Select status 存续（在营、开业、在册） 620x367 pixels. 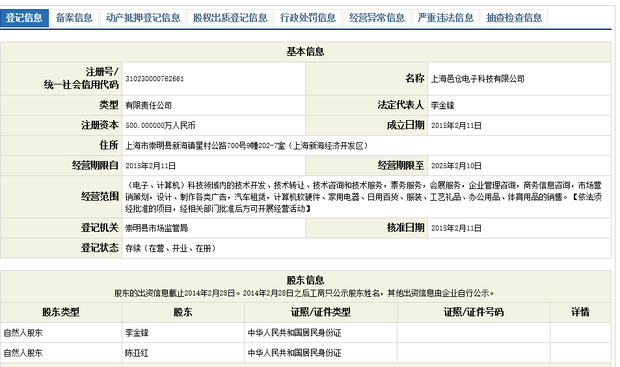[170, 248]
